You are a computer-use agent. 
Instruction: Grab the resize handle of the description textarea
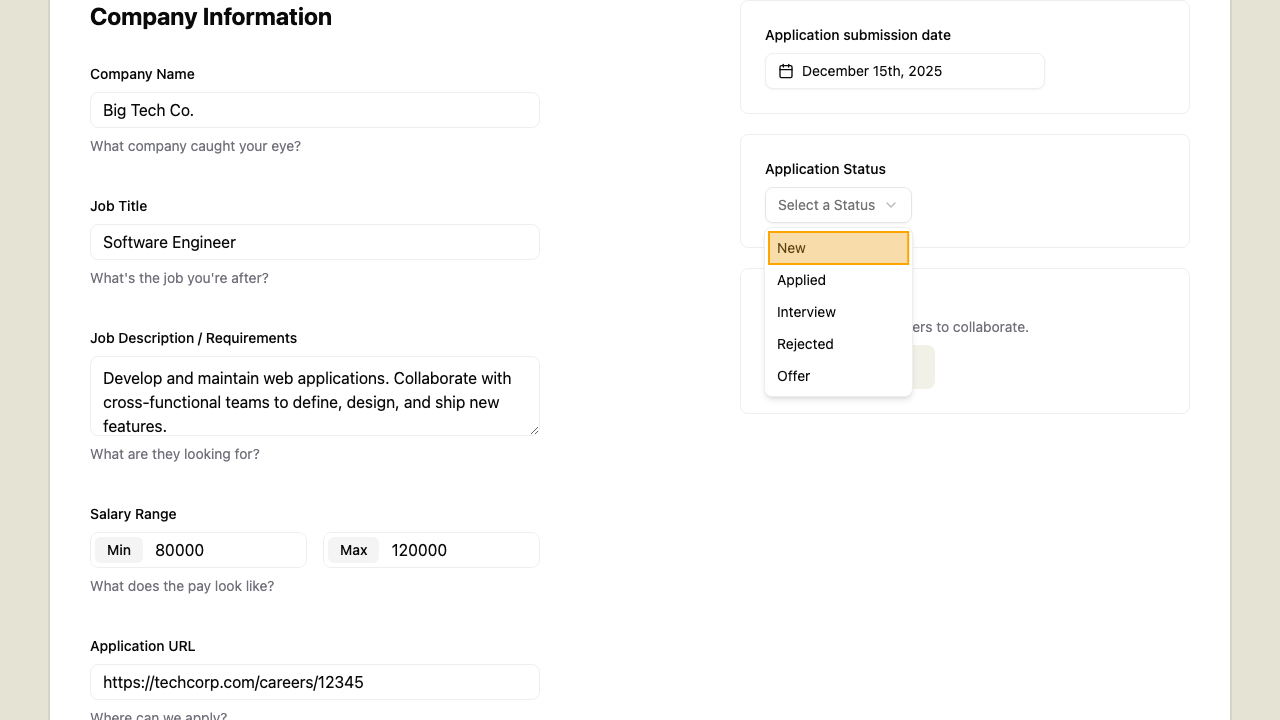pyautogui.click(x=534, y=430)
